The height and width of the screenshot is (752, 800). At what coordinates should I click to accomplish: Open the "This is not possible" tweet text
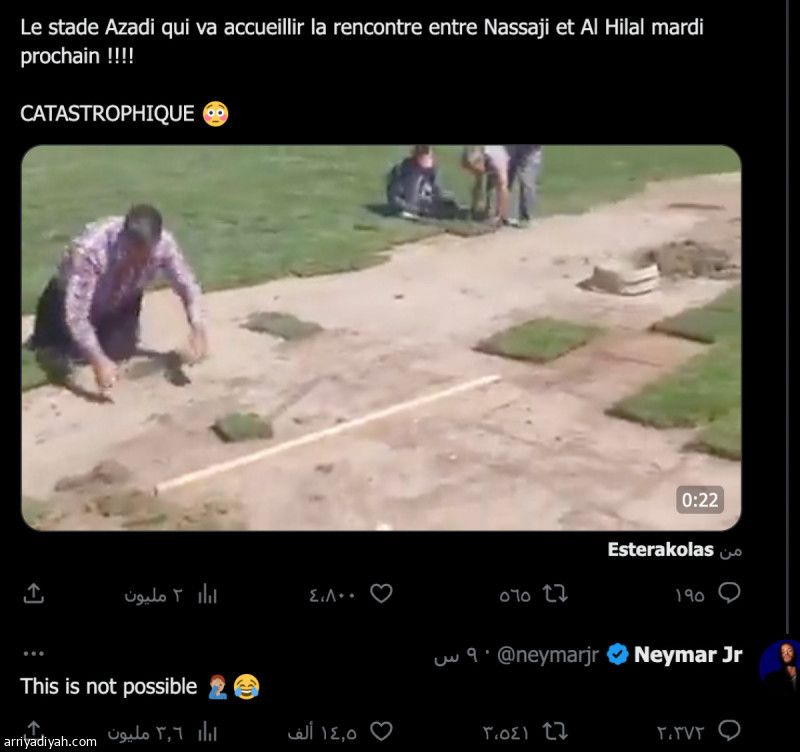coord(109,686)
